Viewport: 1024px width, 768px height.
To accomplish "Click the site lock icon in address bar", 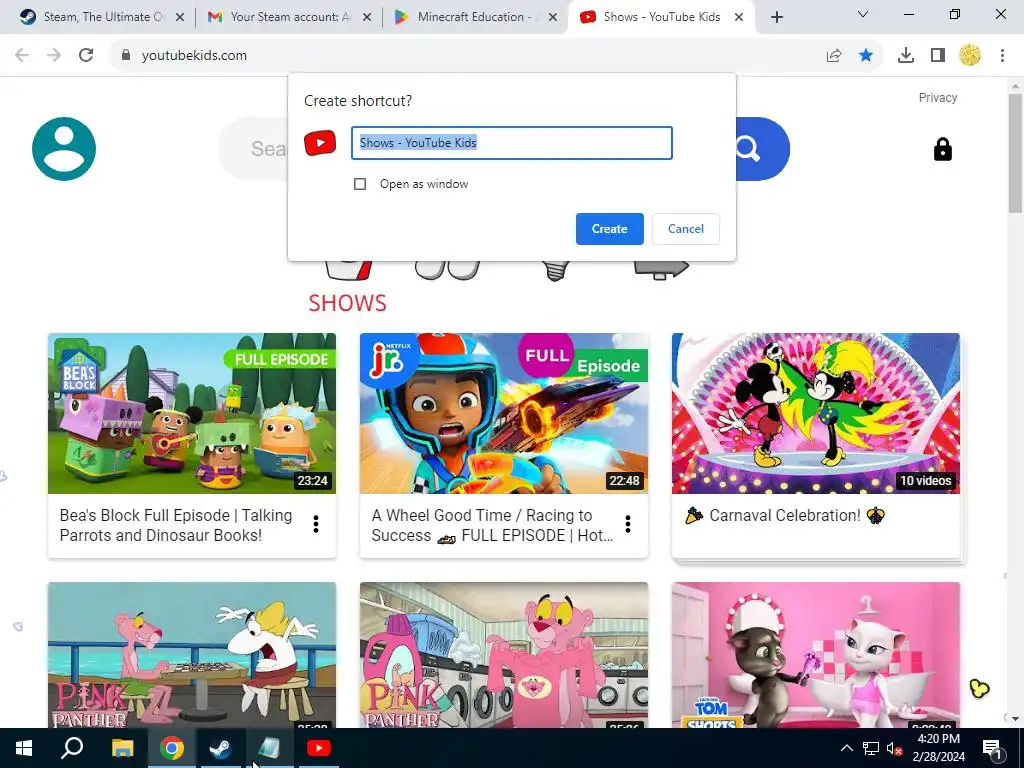I will click(126, 56).
